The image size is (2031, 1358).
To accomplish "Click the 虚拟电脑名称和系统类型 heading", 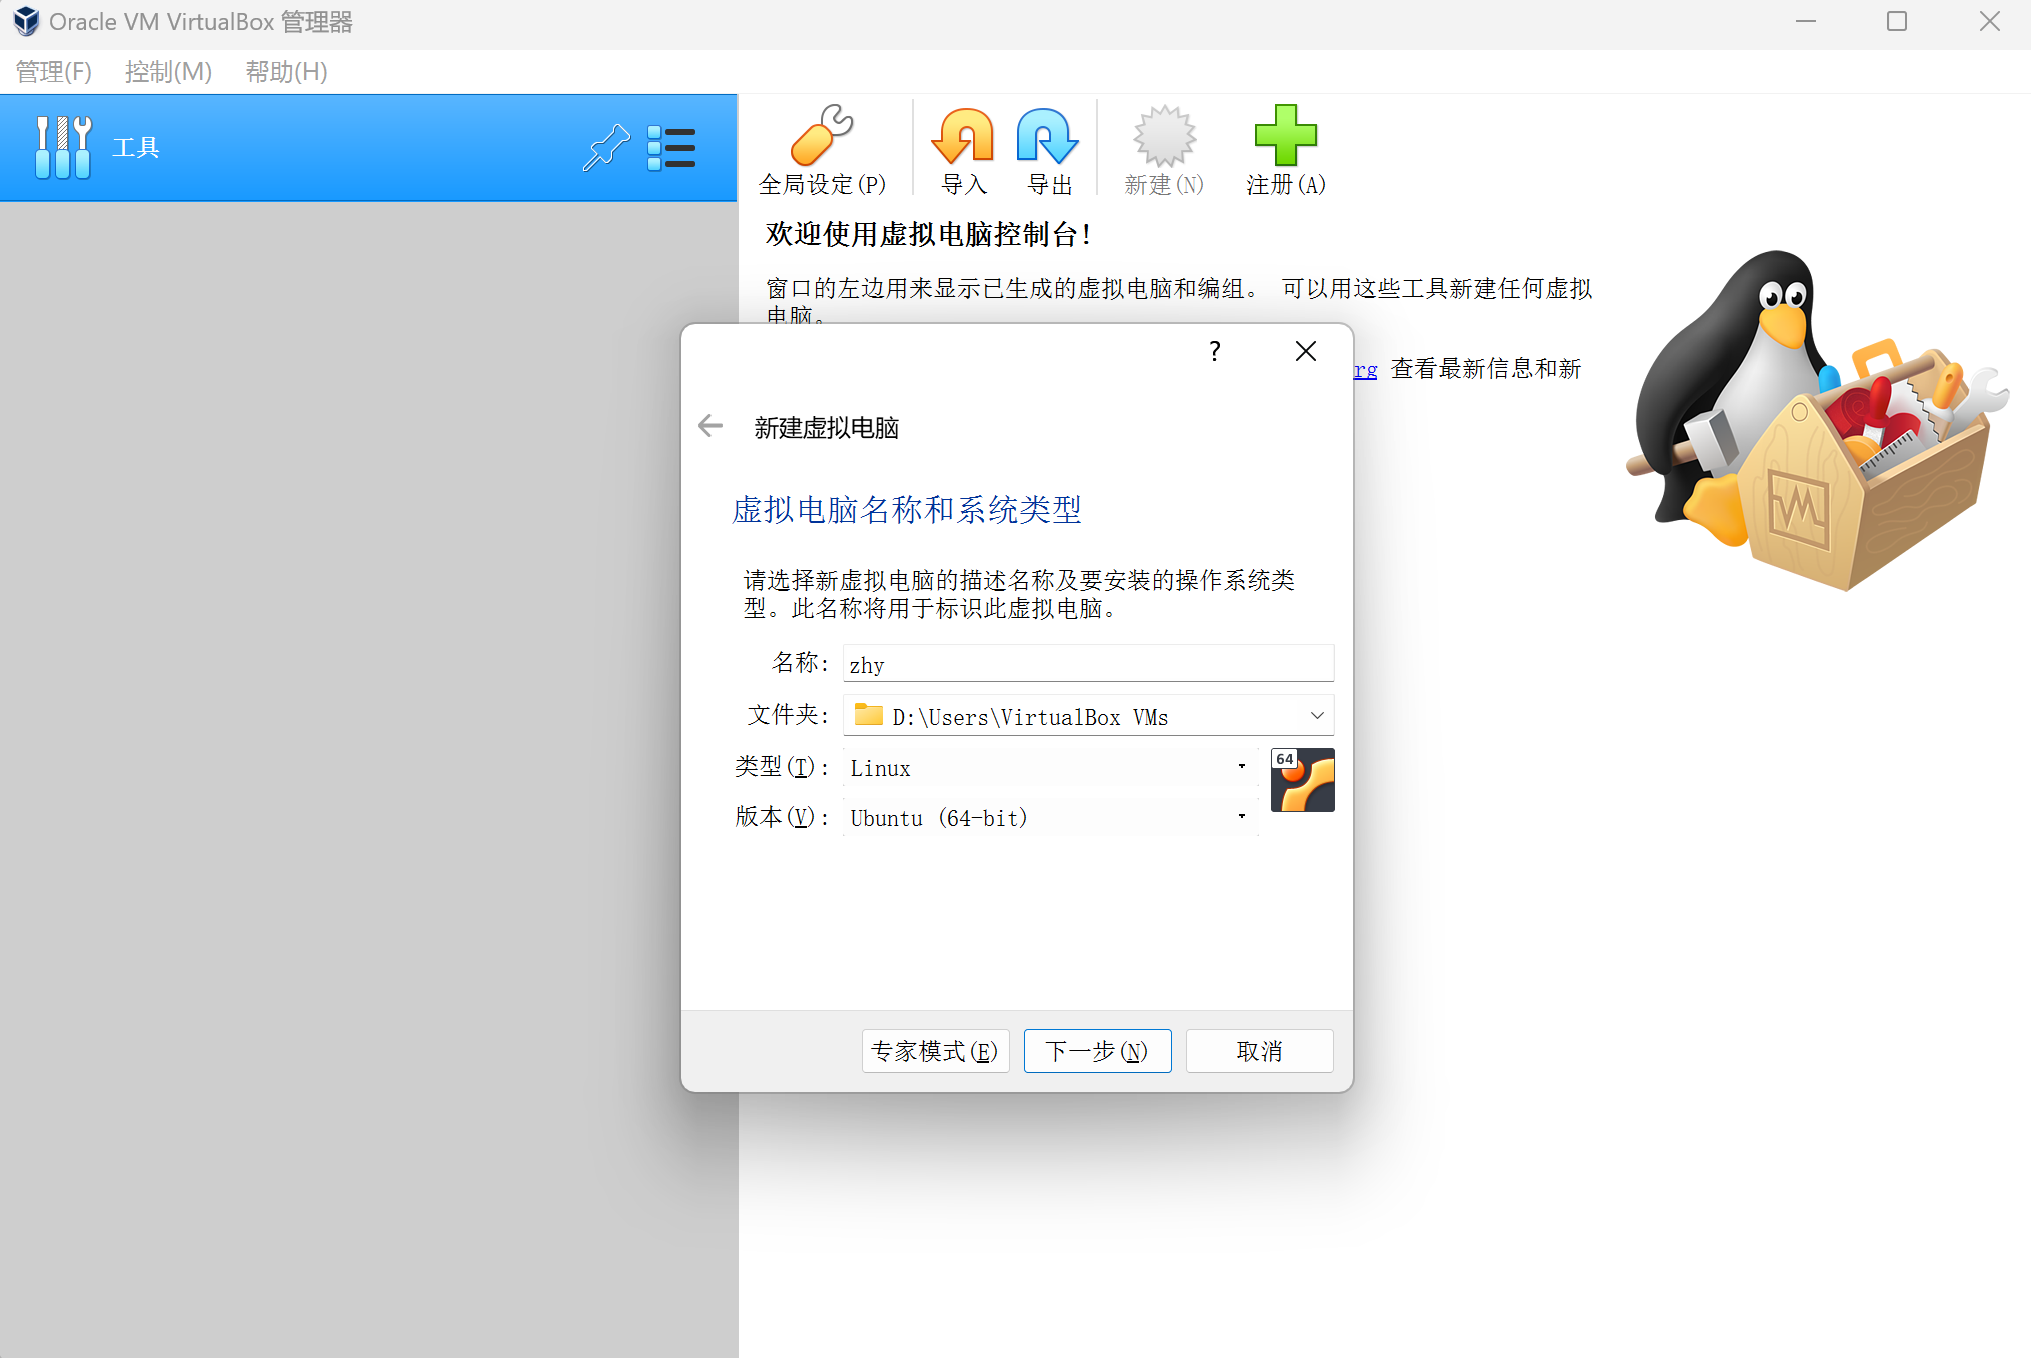I will pyautogui.click(x=907, y=510).
